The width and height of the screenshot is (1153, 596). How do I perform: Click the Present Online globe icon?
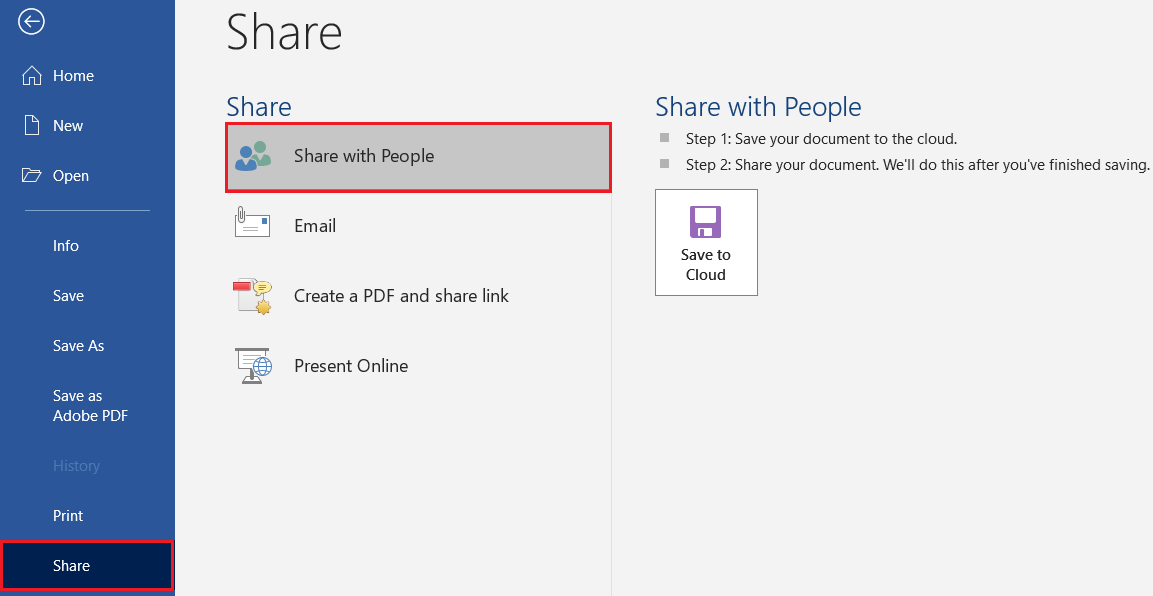click(254, 365)
